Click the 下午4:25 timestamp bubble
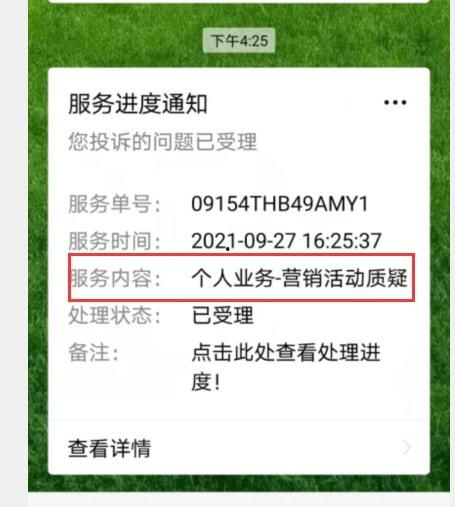Image resolution: width=455 pixels, height=507 pixels. pos(239,41)
